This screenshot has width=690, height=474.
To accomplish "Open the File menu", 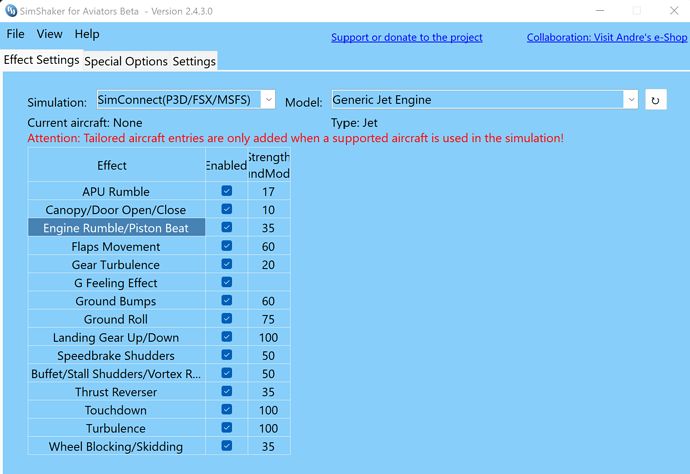I will (16, 34).
